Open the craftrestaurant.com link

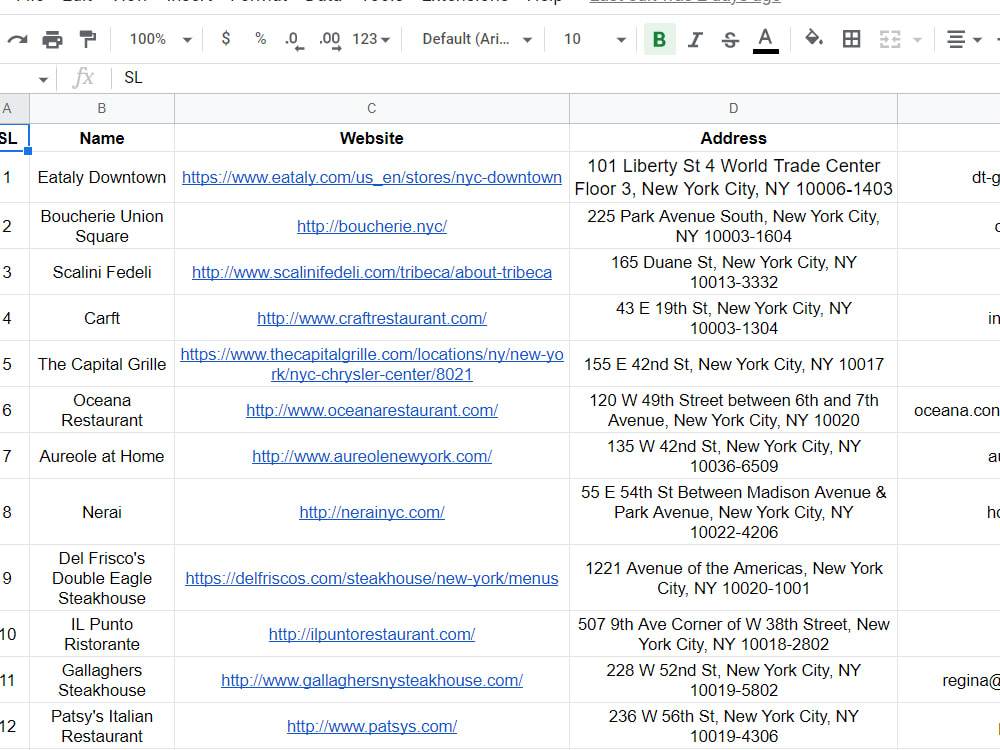click(x=372, y=318)
